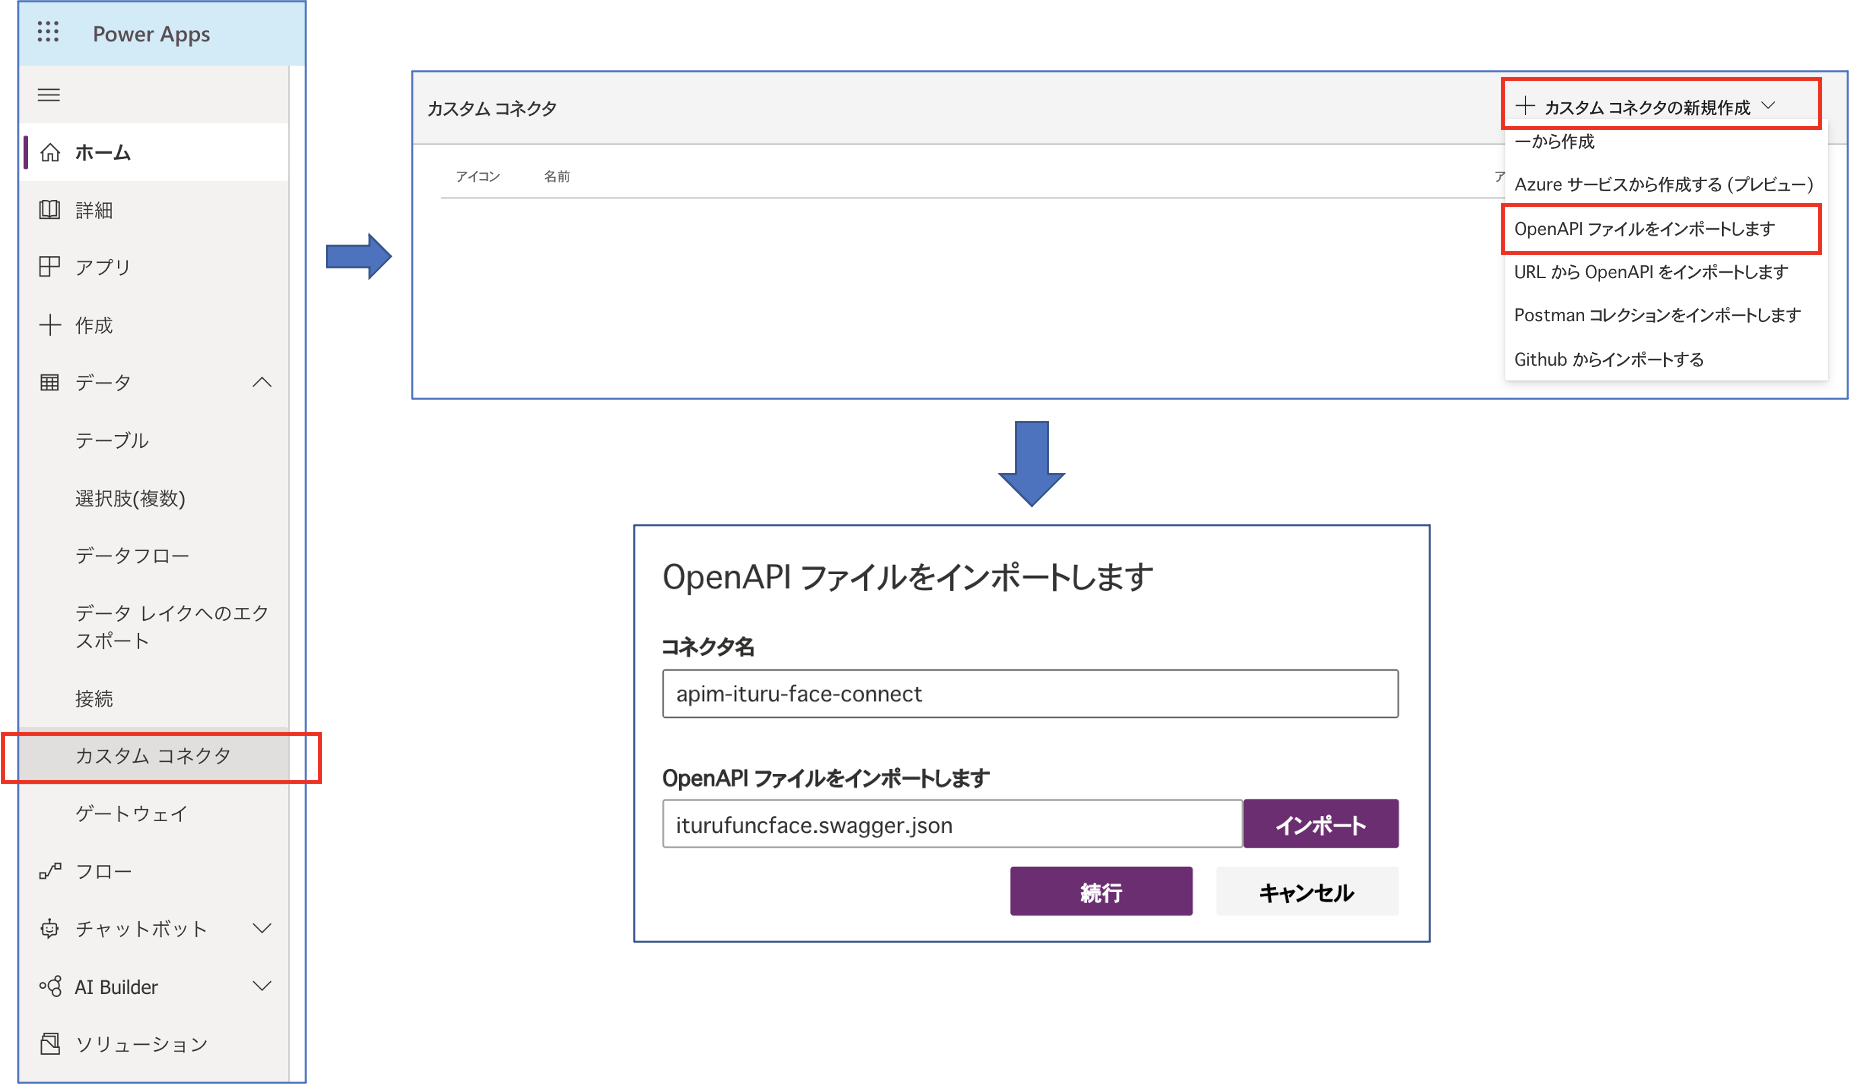Click the chatbot icon beside チャットボット
This screenshot has width=1850, height=1084.
pyautogui.click(x=49, y=928)
